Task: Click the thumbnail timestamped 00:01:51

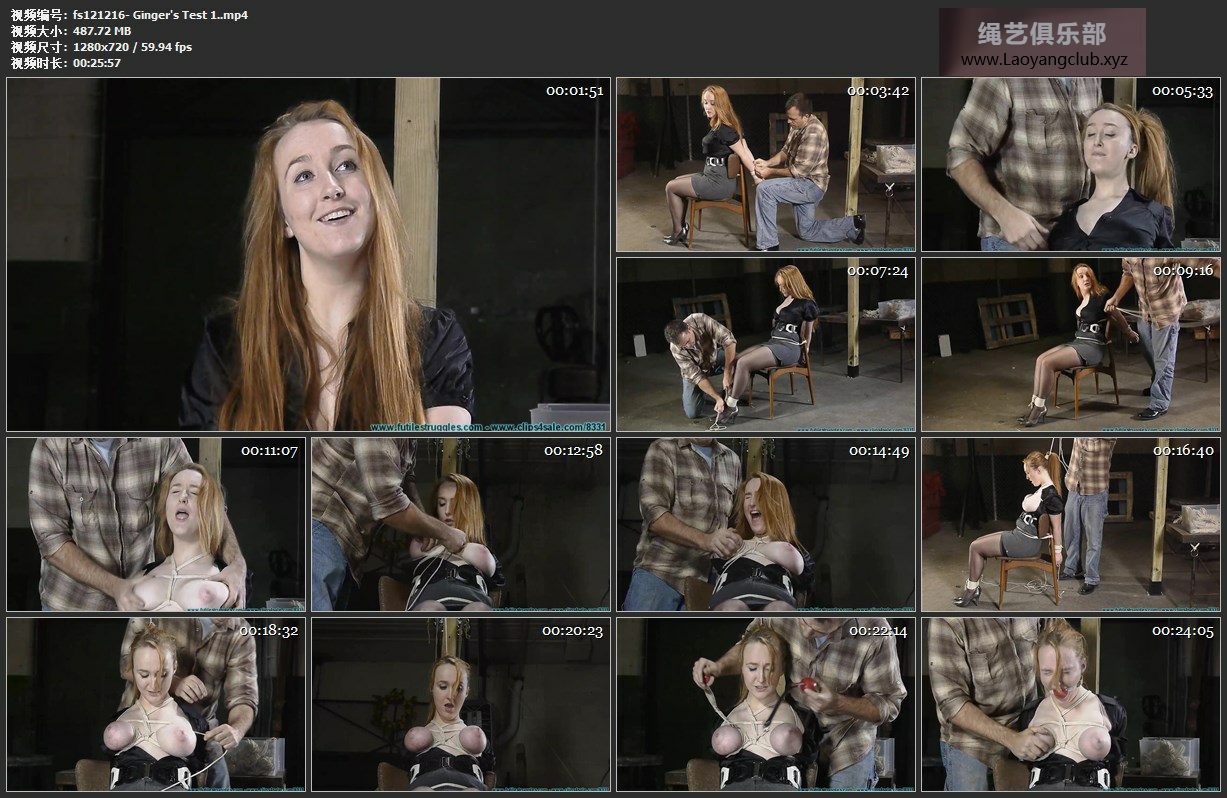Action: [x=308, y=254]
